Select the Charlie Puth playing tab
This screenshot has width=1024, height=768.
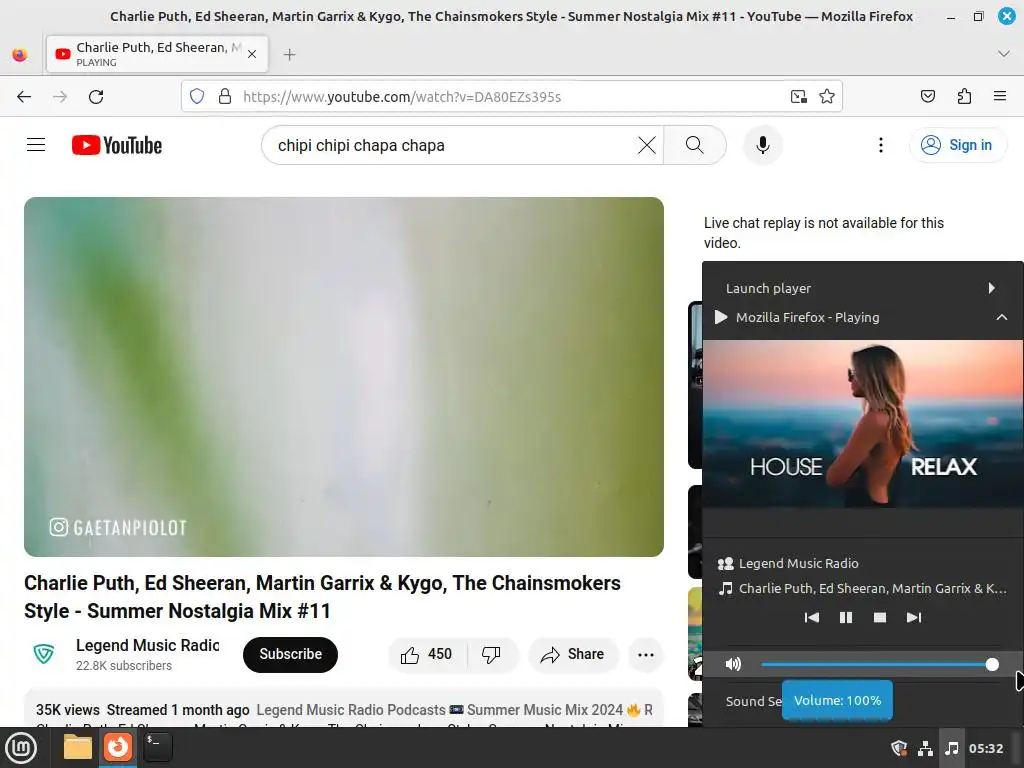[x=157, y=54]
